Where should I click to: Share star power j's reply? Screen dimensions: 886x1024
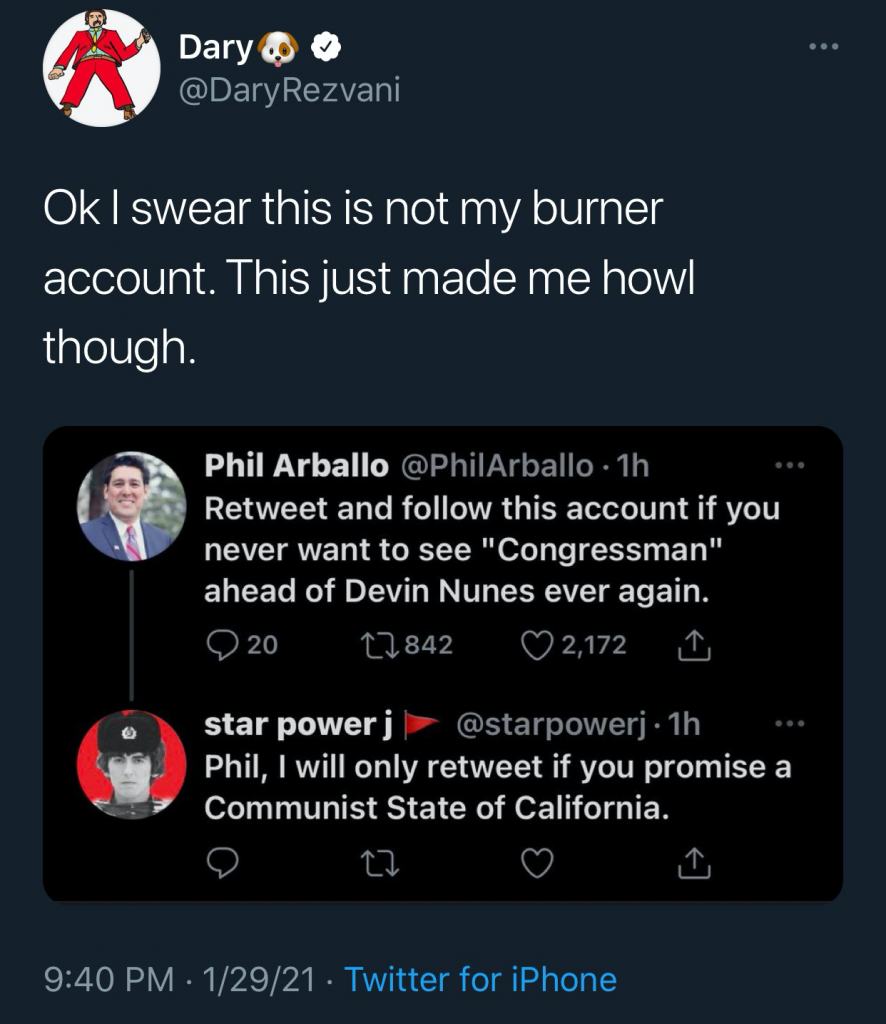[694, 864]
